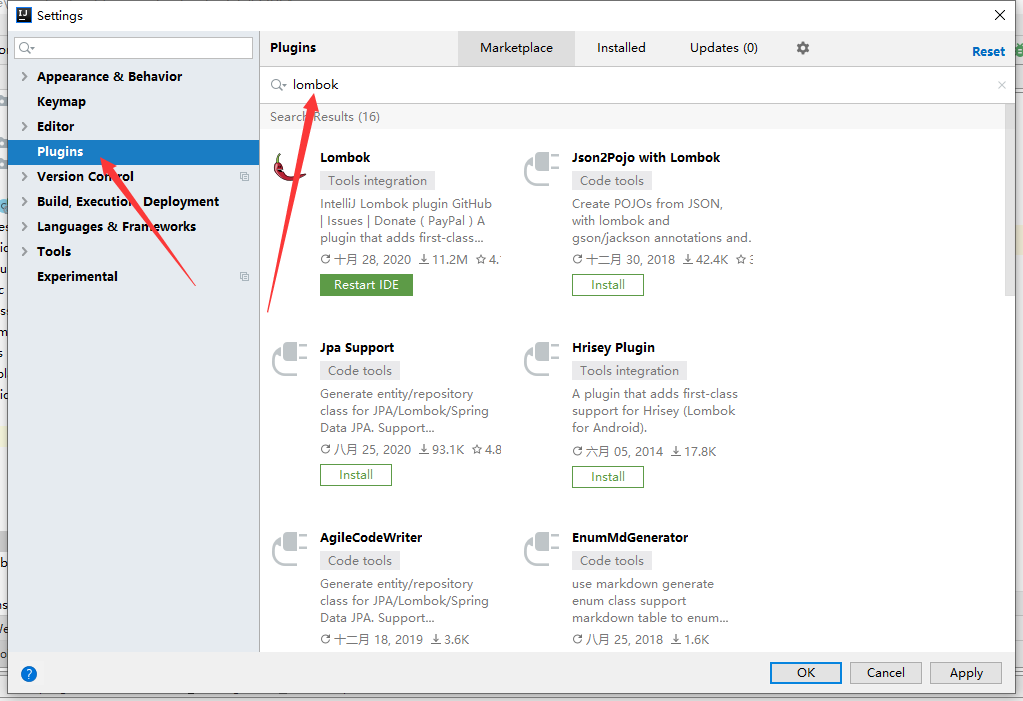The width and height of the screenshot is (1023, 701).
Task: Expand the Languages & Frameworks section
Action: (24, 226)
